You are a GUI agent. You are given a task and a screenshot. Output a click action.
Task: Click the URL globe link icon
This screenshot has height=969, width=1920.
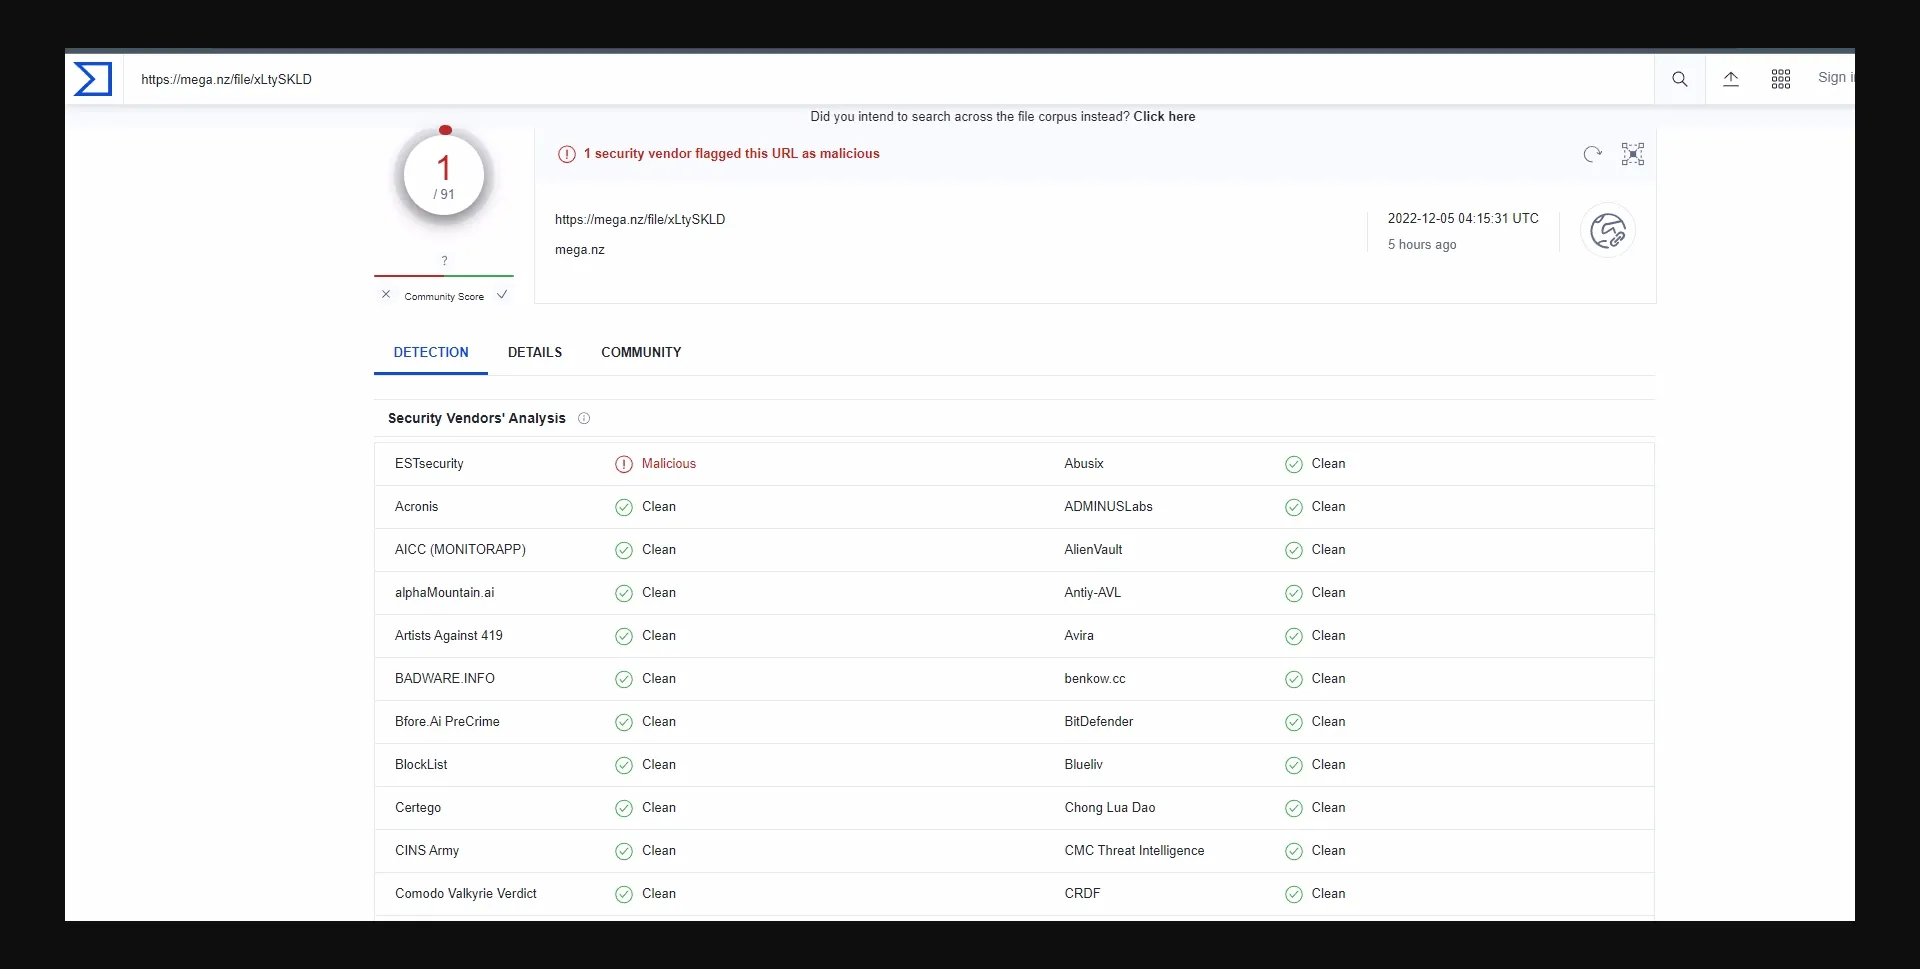pyautogui.click(x=1607, y=231)
